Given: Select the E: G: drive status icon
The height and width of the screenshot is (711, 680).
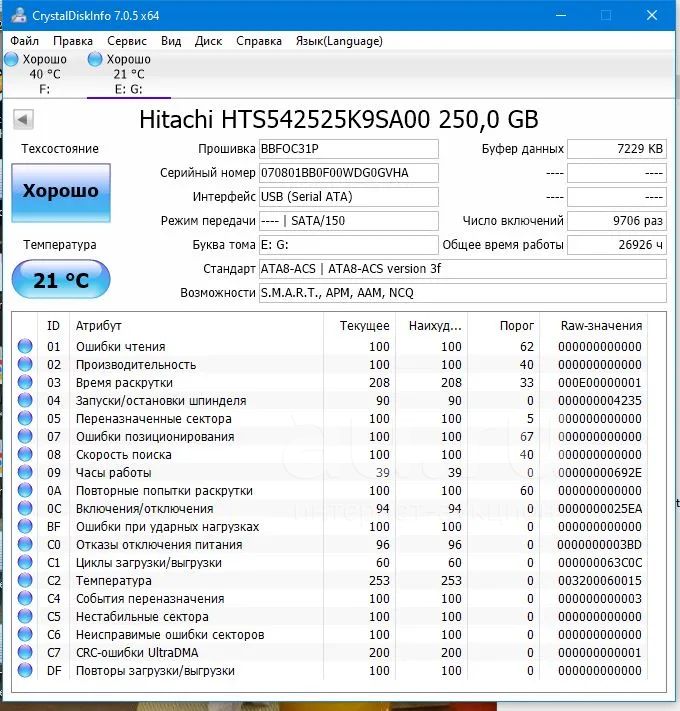Looking at the screenshot, I should [x=95, y=60].
